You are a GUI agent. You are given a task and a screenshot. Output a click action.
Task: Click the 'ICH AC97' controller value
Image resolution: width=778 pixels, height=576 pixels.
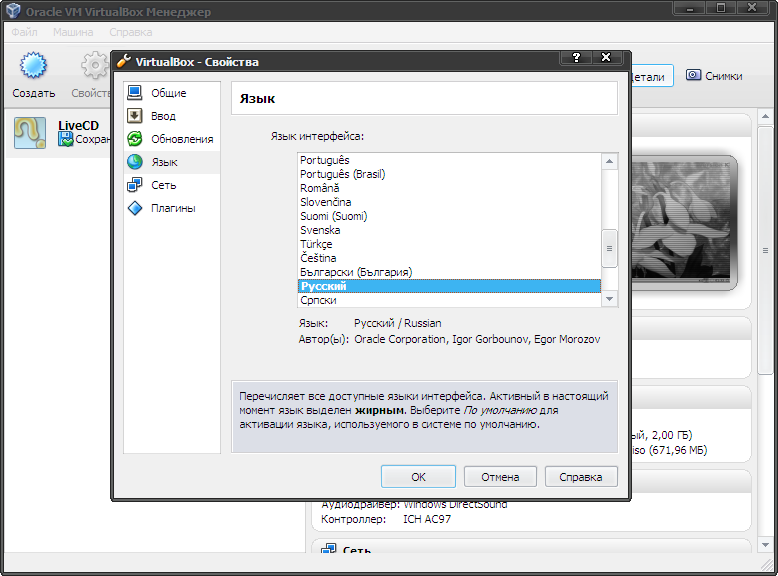[427, 519]
